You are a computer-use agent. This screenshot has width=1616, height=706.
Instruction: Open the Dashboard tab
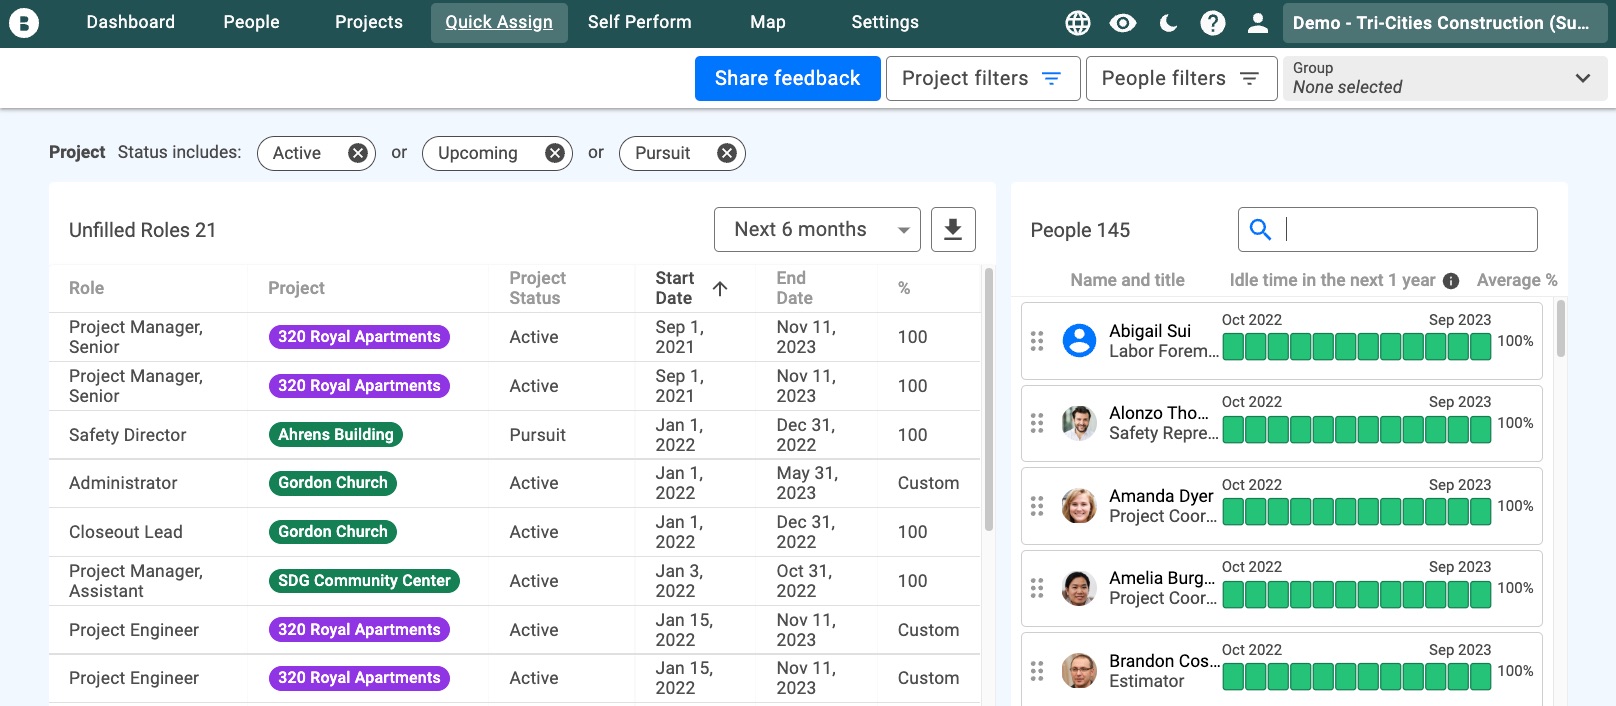[x=130, y=22]
